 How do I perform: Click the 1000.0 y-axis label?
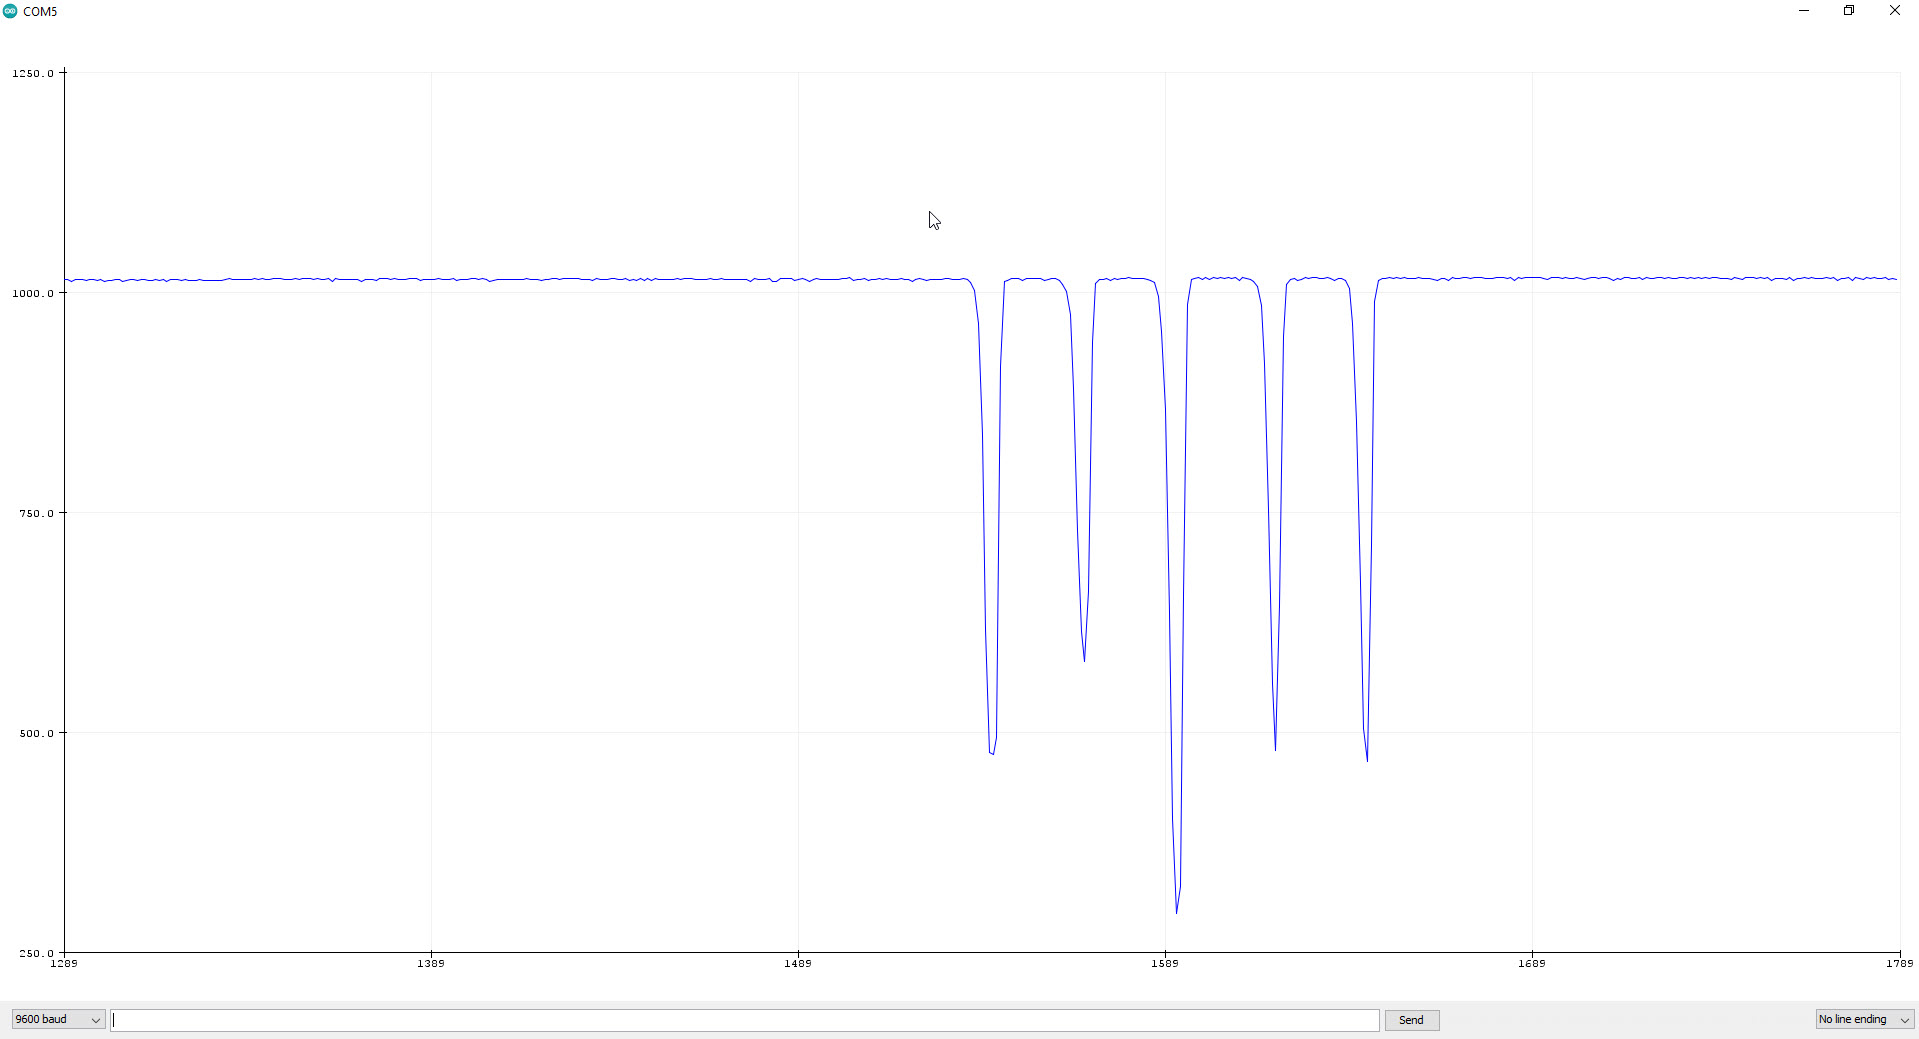pos(33,293)
